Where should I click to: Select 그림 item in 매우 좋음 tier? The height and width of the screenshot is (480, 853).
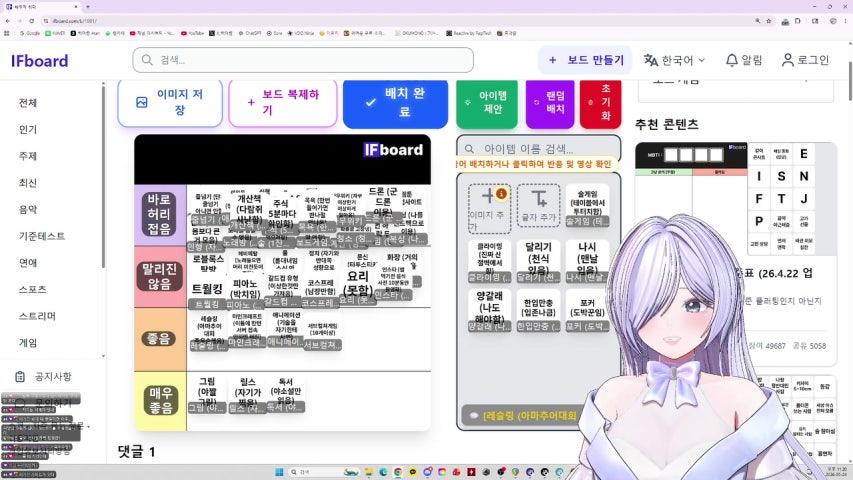coord(207,394)
